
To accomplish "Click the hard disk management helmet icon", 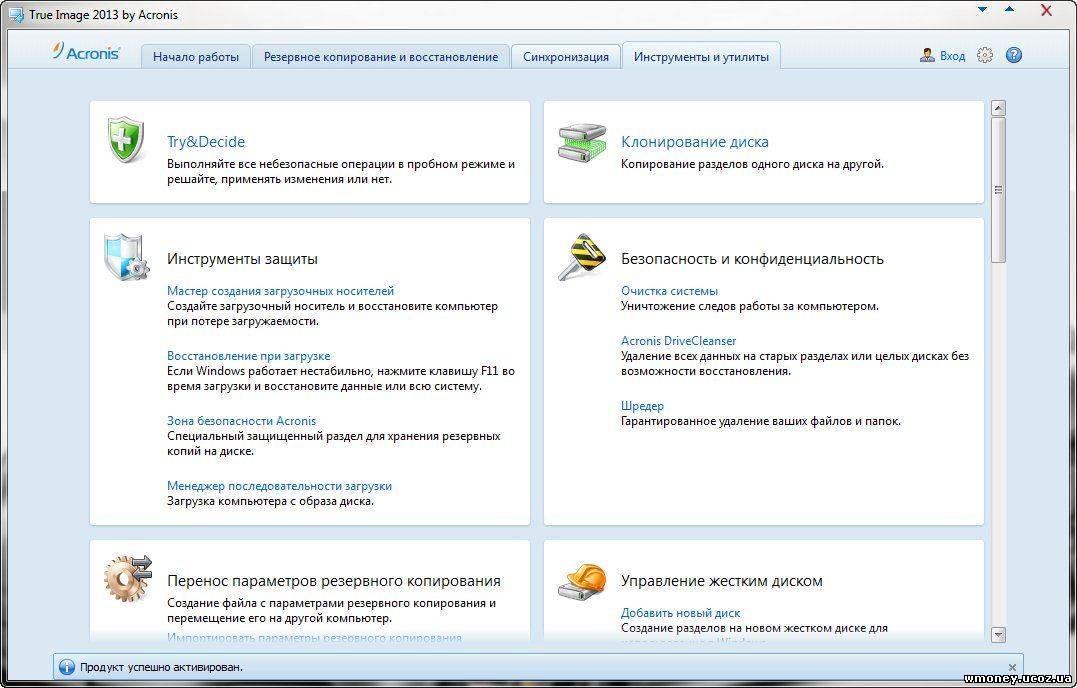I will coord(582,581).
